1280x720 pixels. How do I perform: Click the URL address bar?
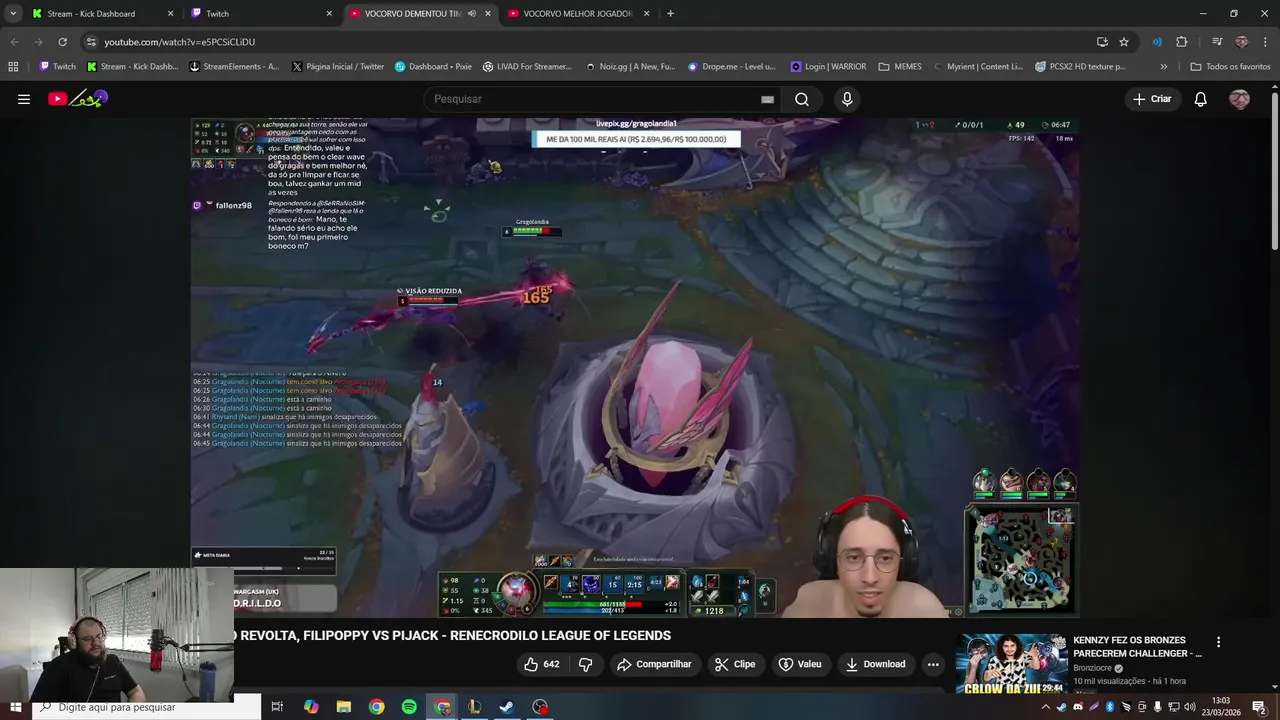click(x=590, y=42)
